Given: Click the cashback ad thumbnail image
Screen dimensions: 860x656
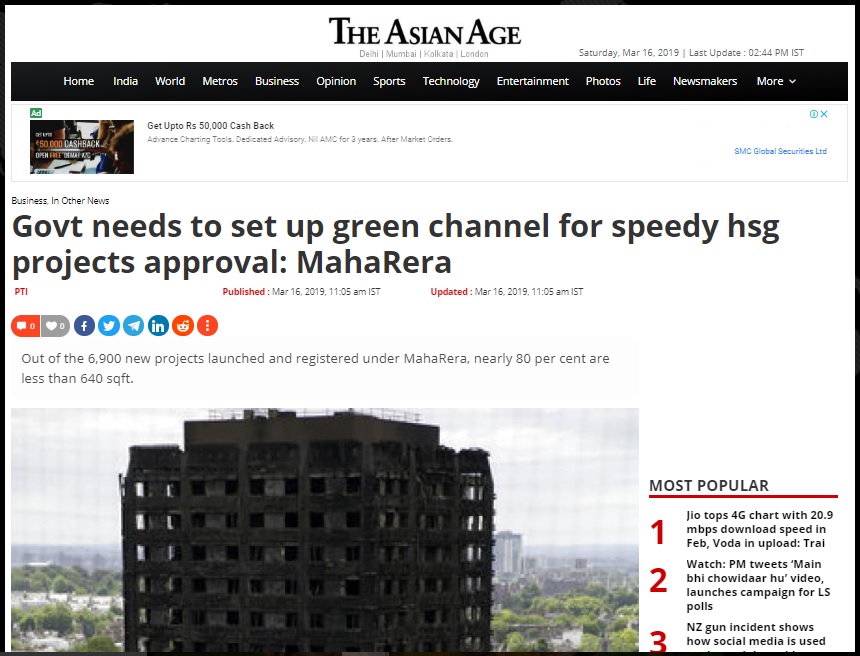Looking at the screenshot, I should point(82,146).
